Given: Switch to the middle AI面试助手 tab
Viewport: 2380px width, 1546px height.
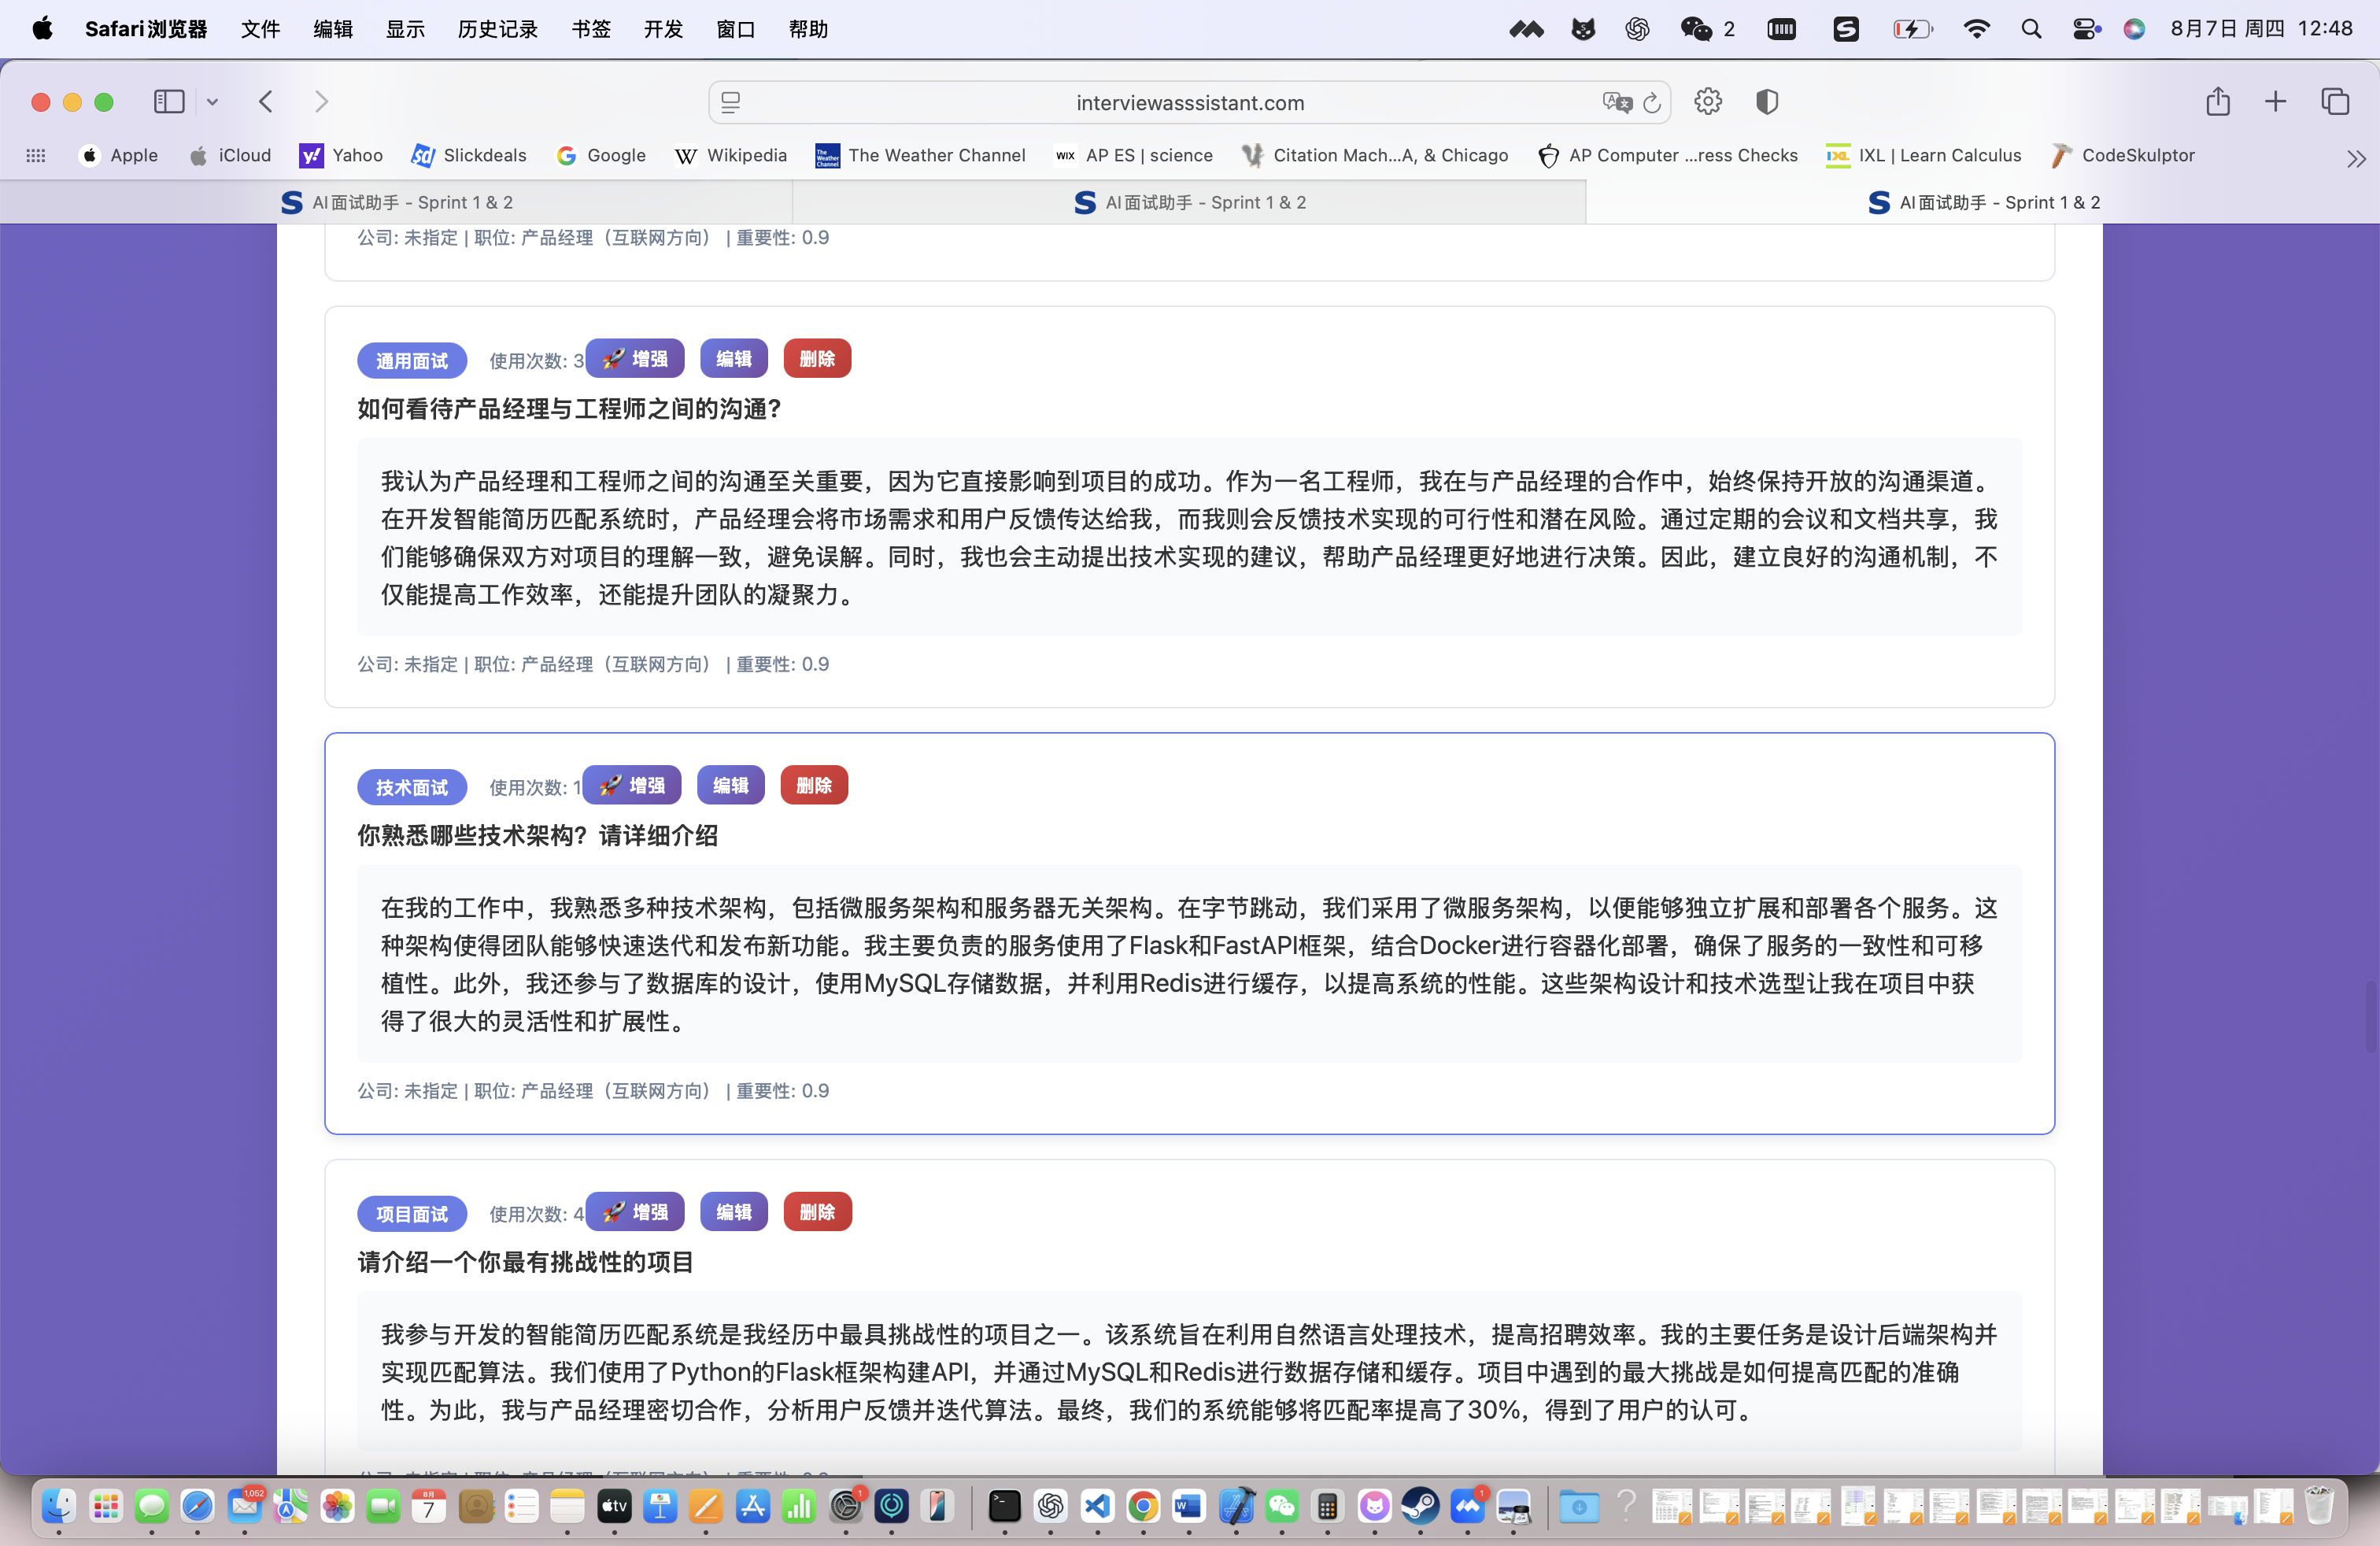Looking at the screenshot, I should (x=1188, y=203).
